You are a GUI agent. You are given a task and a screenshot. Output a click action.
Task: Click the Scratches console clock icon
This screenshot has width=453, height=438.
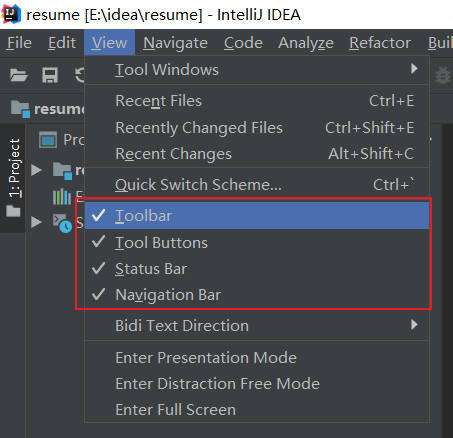(62, 223)
